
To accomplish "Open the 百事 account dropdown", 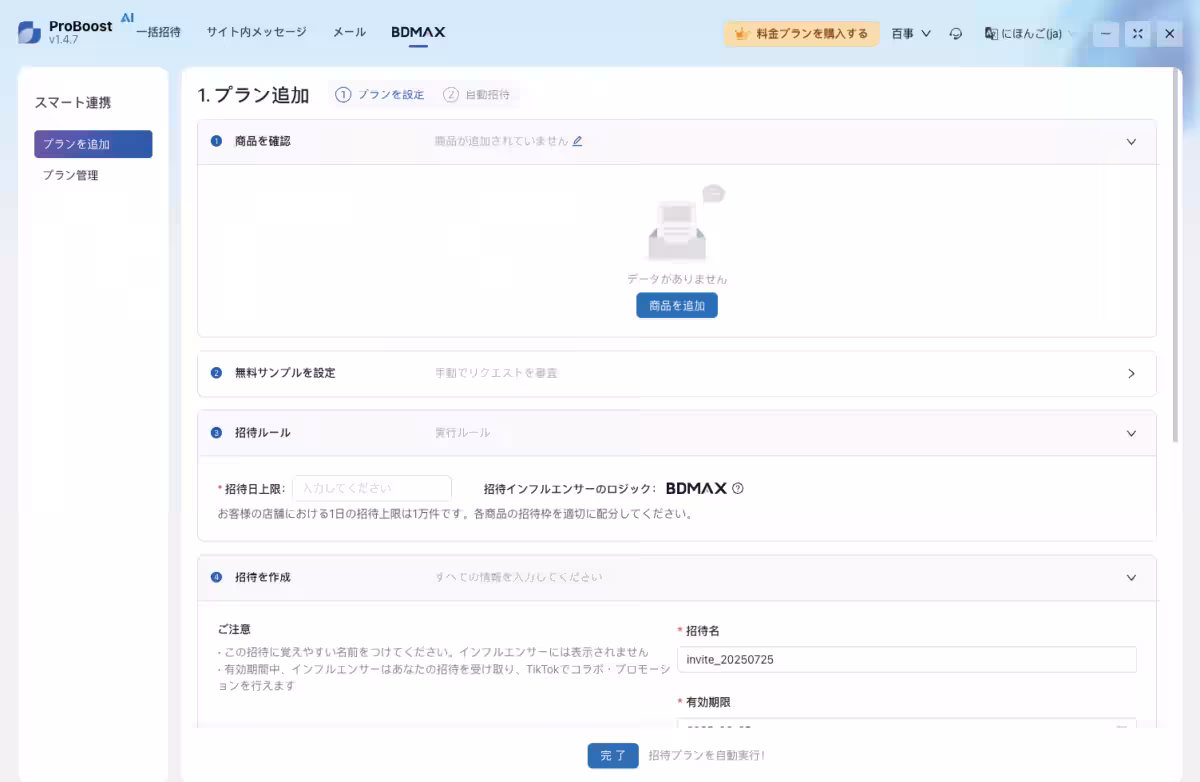I will pyautogui.click(x=910, y=33).
